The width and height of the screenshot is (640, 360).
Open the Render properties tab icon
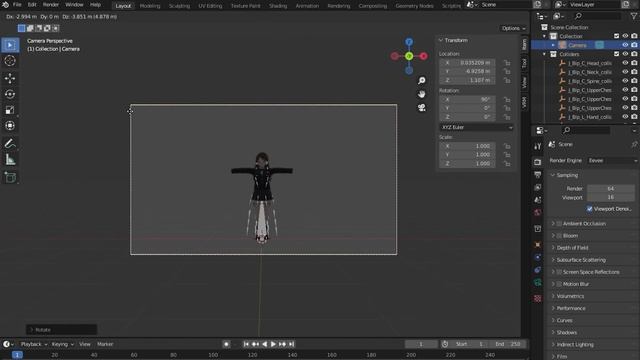tap(538, 162)
